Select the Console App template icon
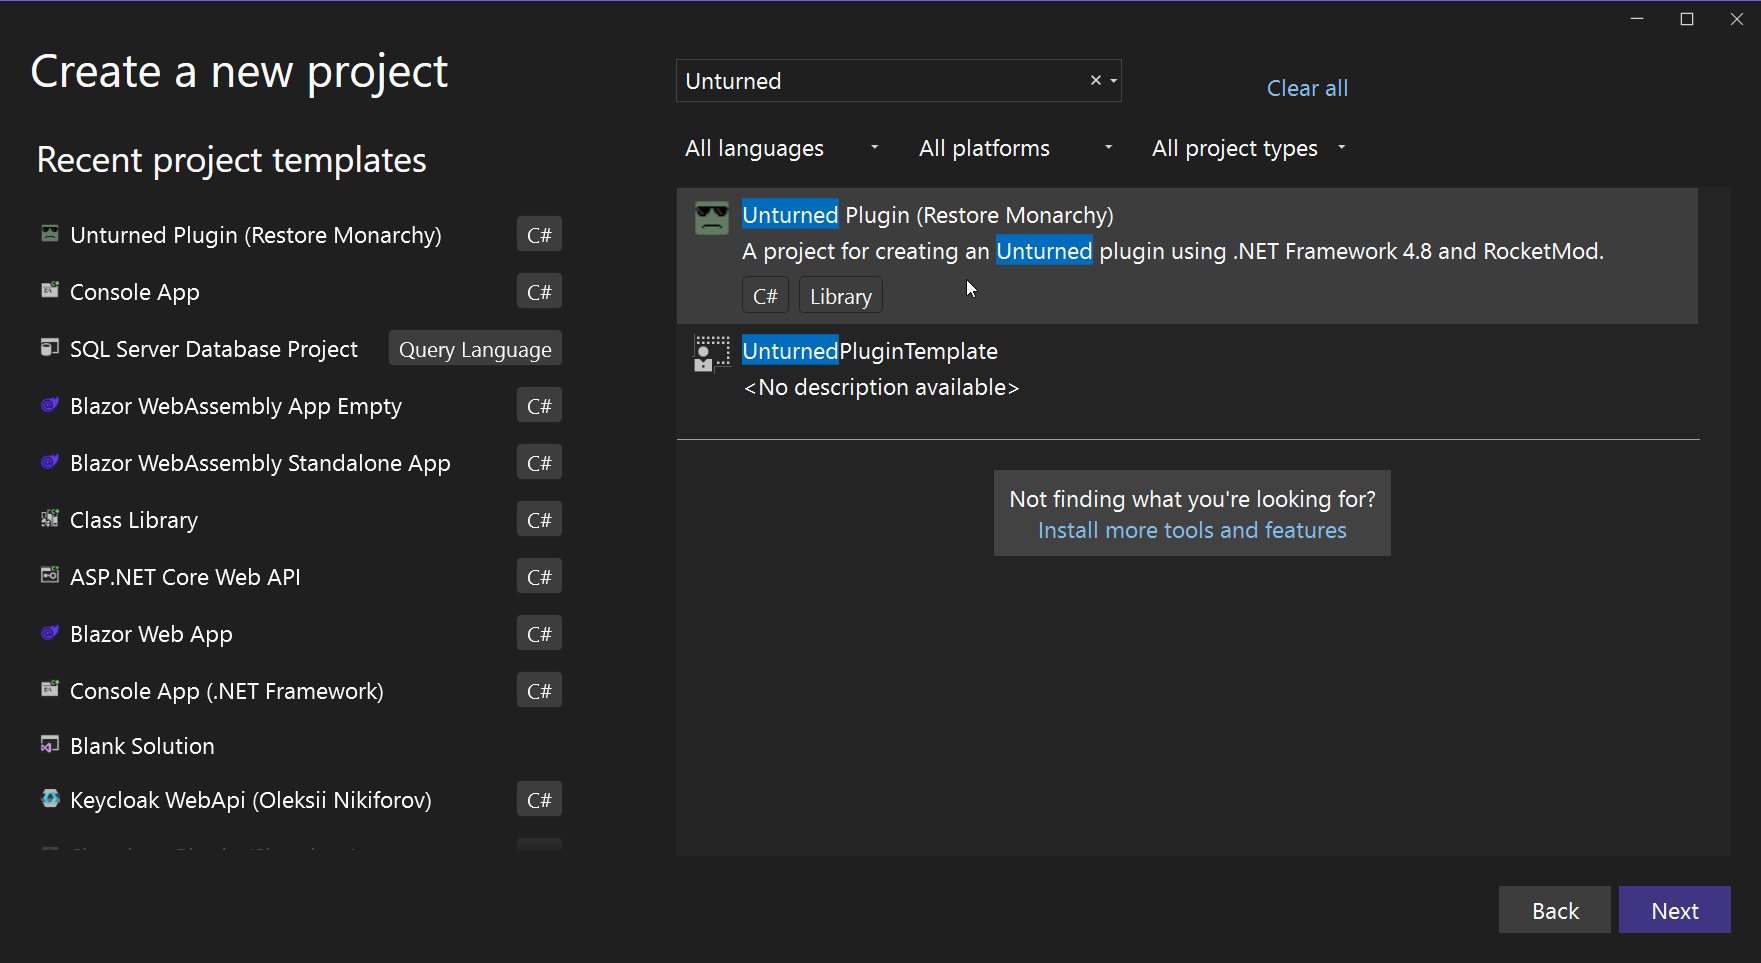This screenshot has width=1761, height=963. 50,290
